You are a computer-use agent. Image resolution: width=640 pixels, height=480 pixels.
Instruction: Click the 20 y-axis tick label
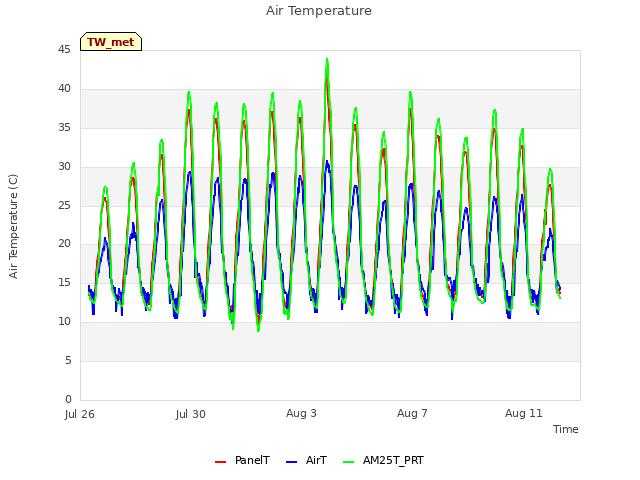pos(64,244)
